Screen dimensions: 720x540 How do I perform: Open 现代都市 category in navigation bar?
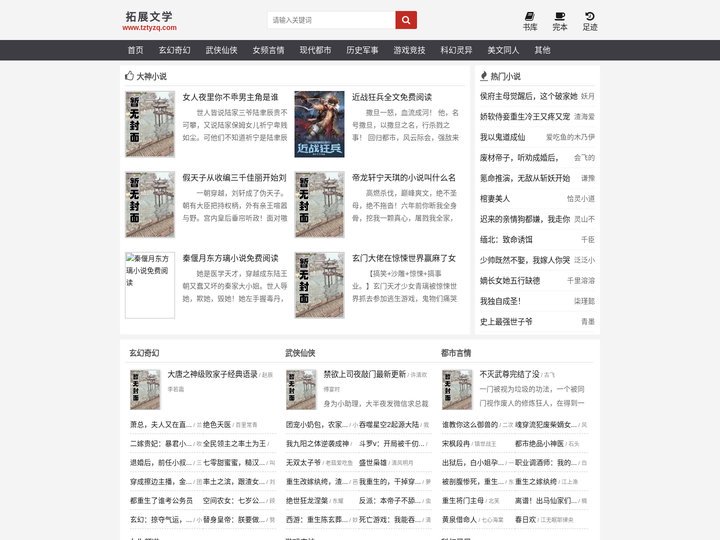315,50
